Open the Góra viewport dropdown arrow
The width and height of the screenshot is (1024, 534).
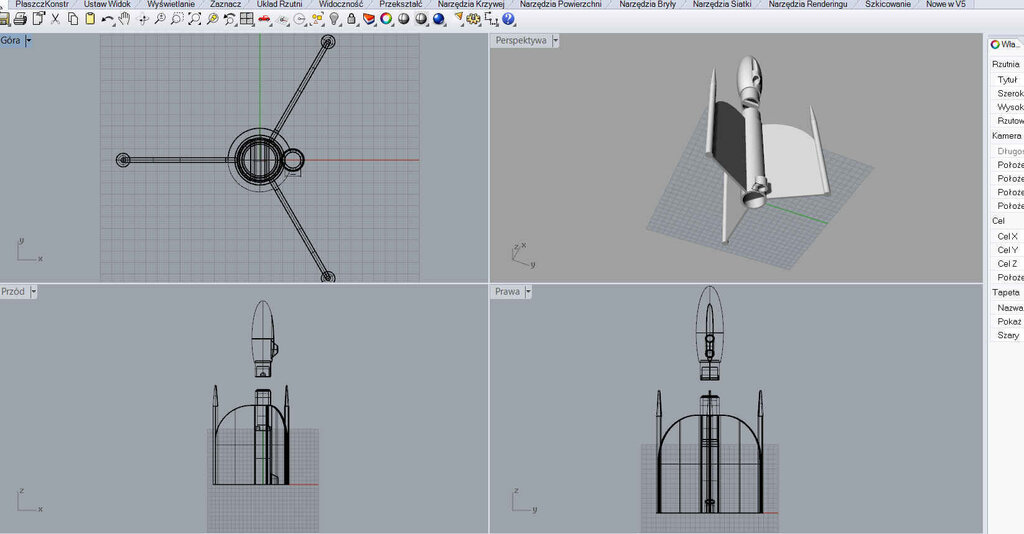point(28,41)
